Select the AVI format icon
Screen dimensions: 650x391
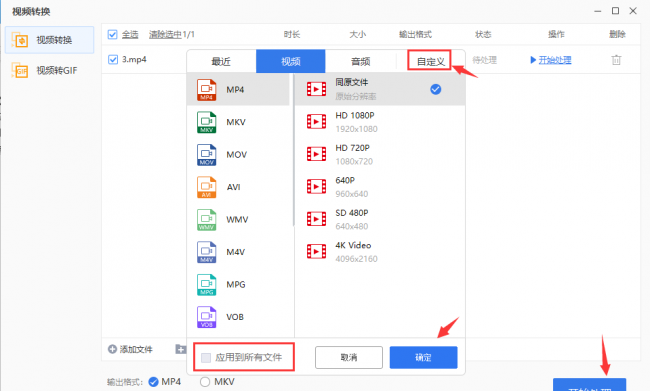pos(206,187)
